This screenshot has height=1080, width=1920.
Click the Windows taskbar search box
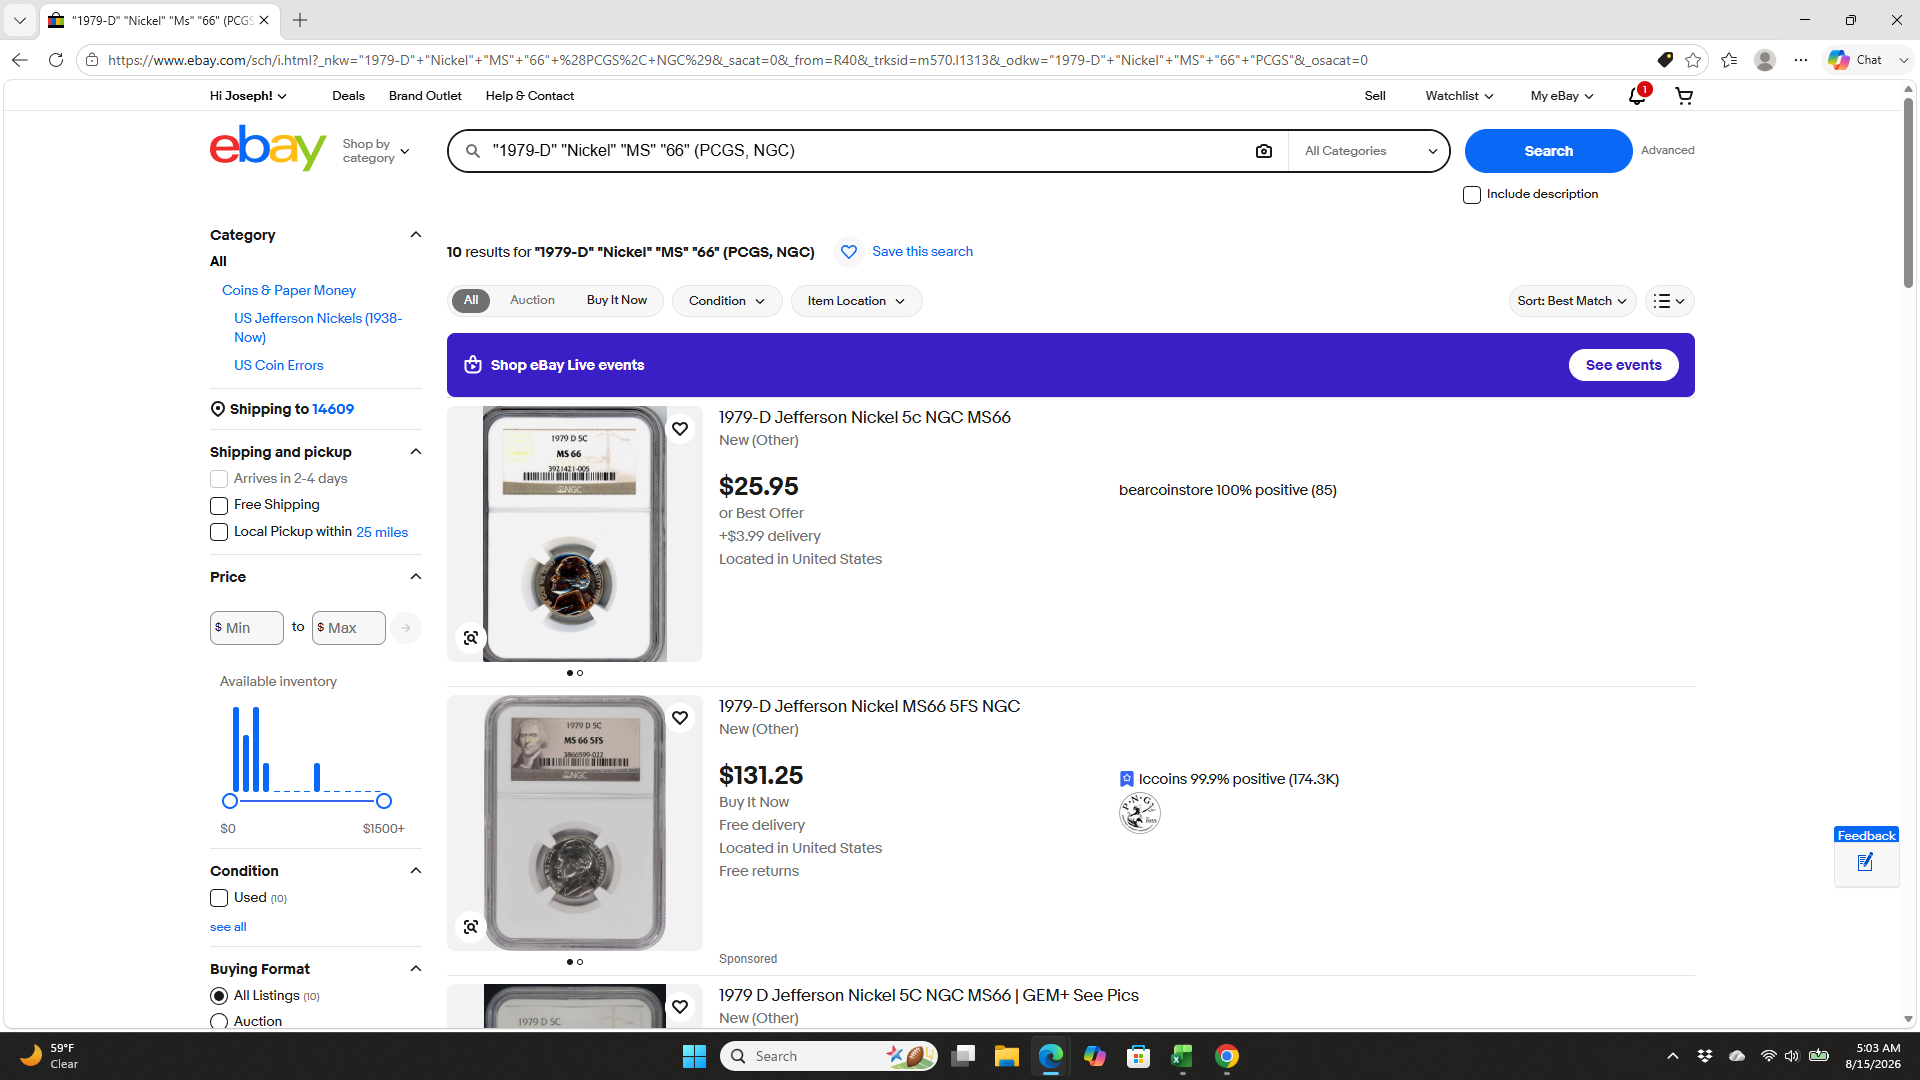[x=829, y=1056]
